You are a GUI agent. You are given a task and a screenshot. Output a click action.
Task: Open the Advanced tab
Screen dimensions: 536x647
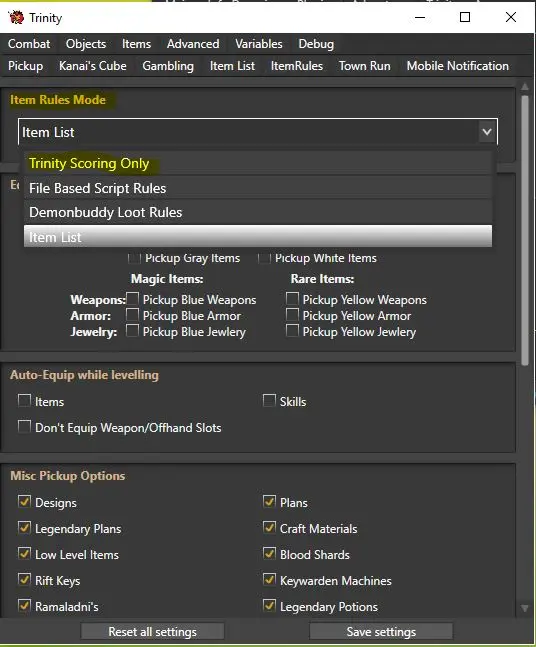pos(193,44)
